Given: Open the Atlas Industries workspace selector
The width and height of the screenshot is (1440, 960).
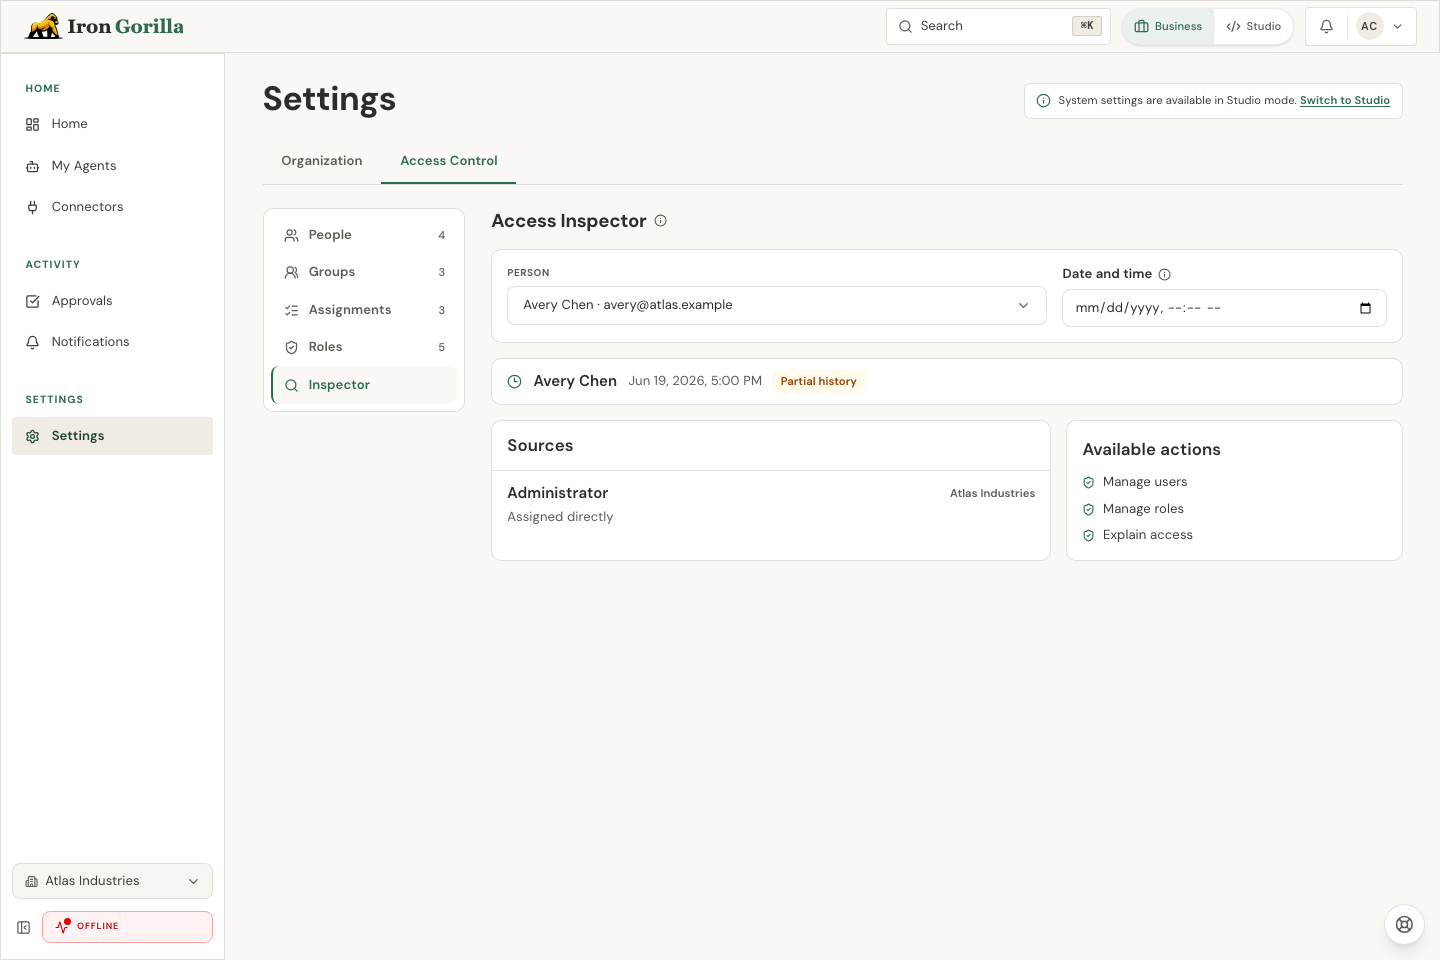Looking at the screenshot, I should point(112,881).
